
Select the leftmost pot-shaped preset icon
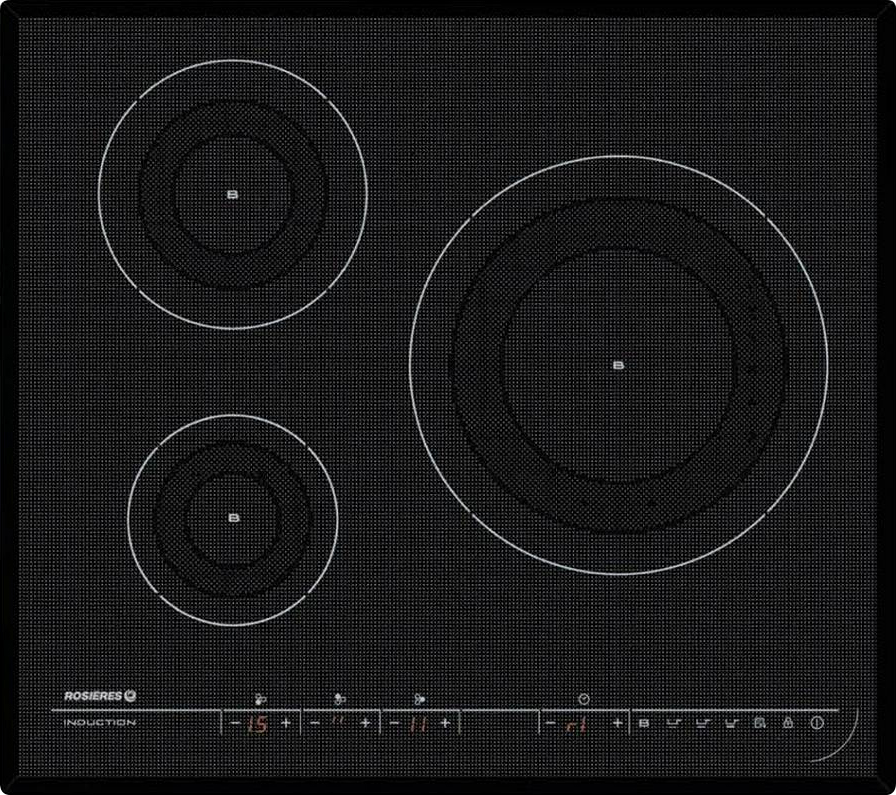click(x=675, y=722)
